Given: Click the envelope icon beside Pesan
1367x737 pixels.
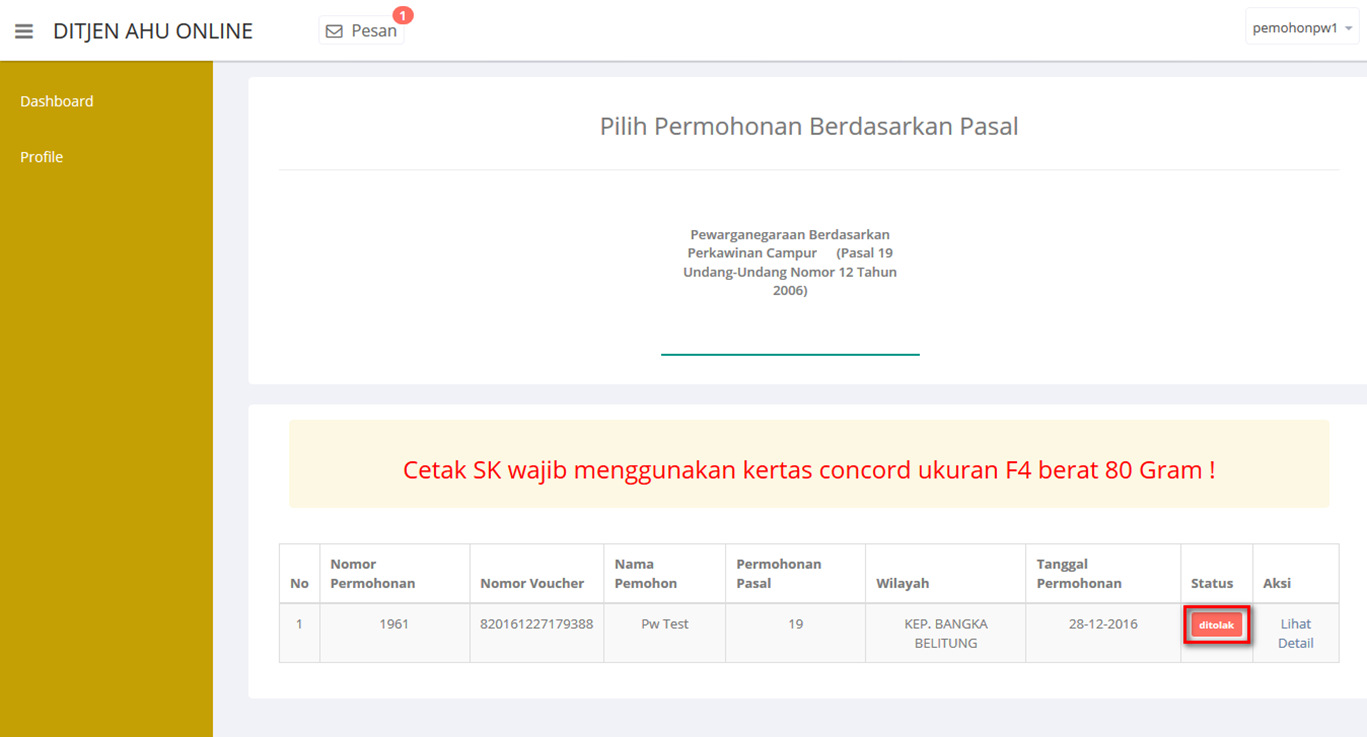Looking at the screenshot, I should click(335, 31).
